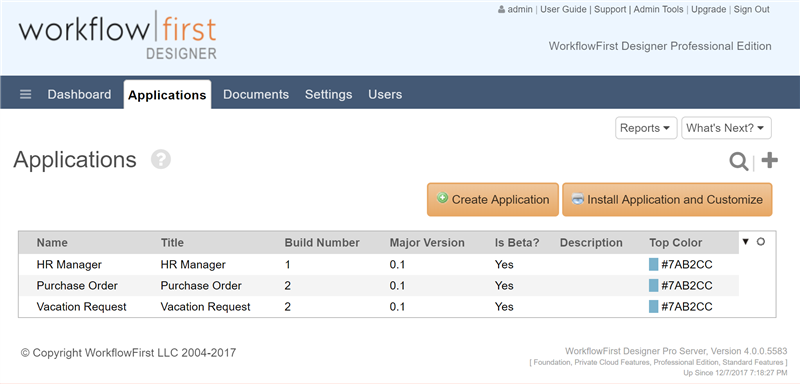Select the Applications tab
800x384 pixels.
(x=167, y=95)
